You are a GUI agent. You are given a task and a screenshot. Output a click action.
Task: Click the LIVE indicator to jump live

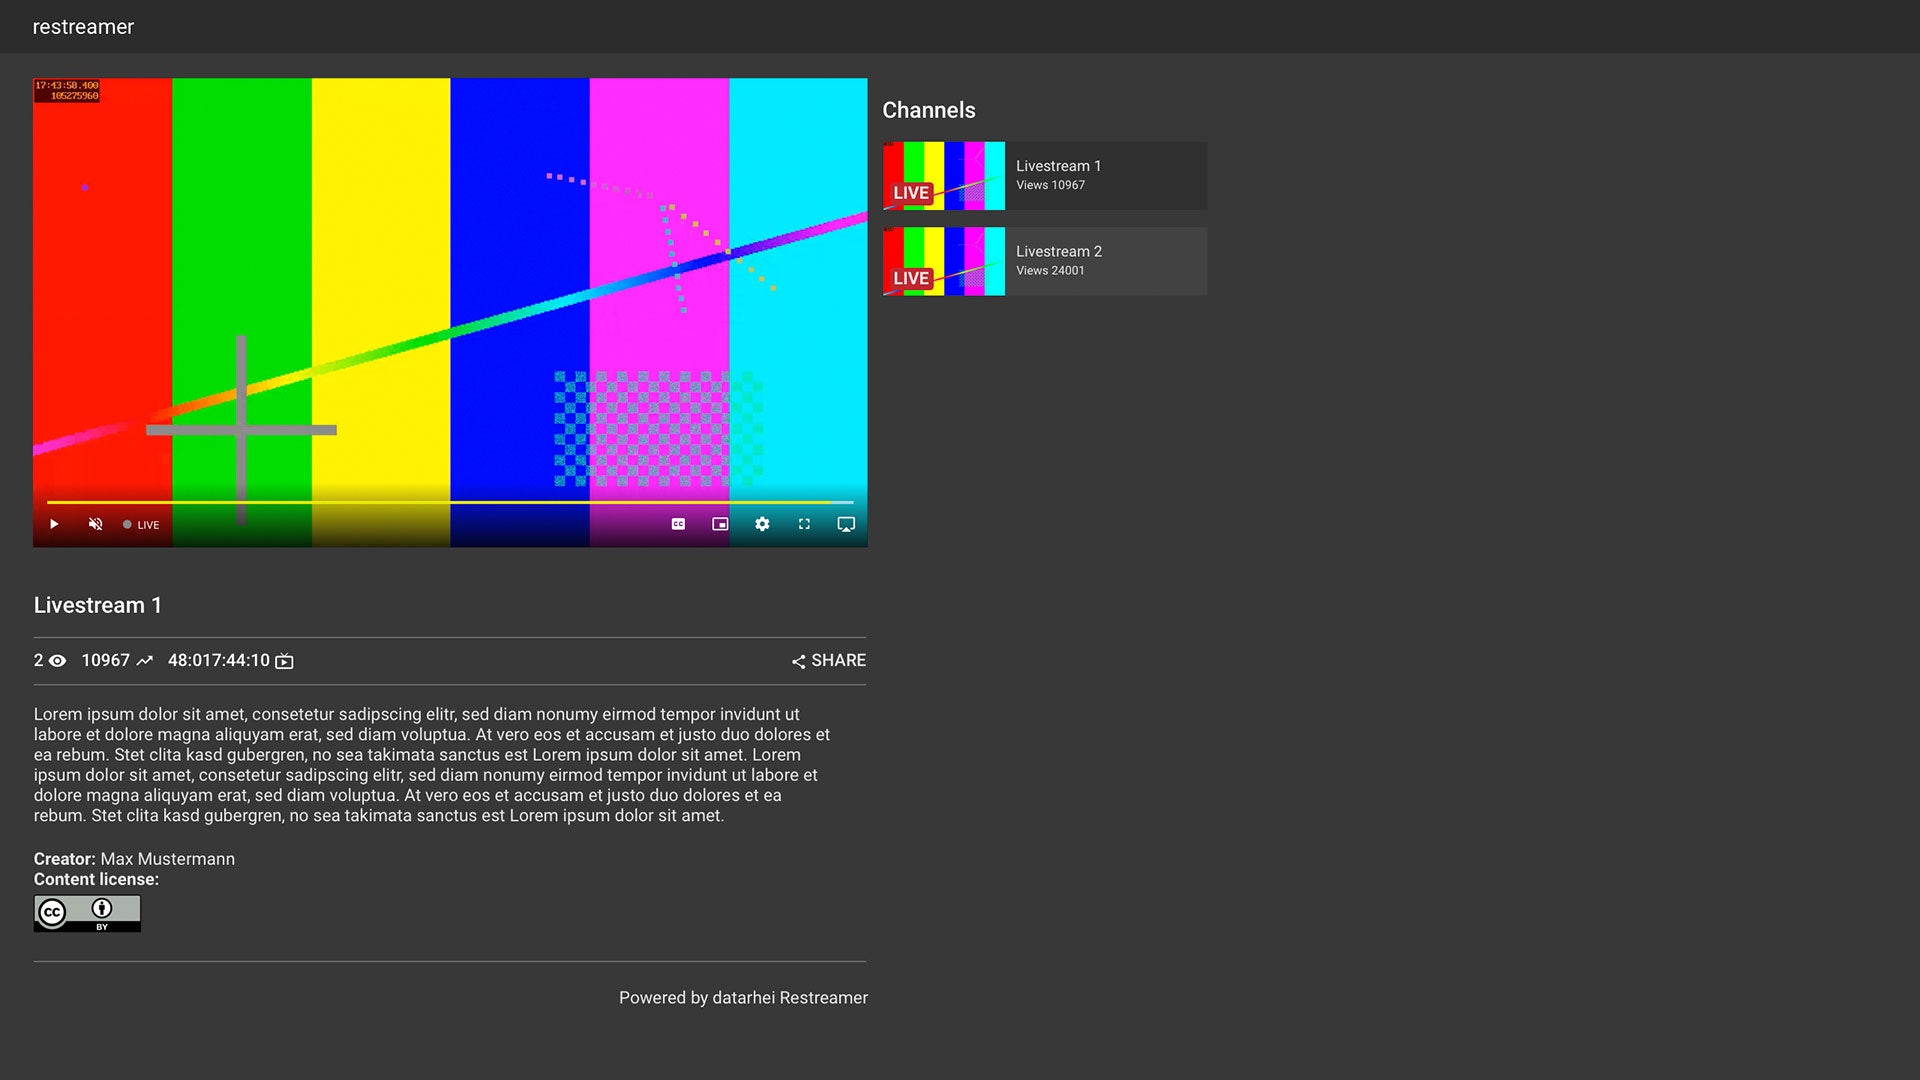click(x=141, y=524)
